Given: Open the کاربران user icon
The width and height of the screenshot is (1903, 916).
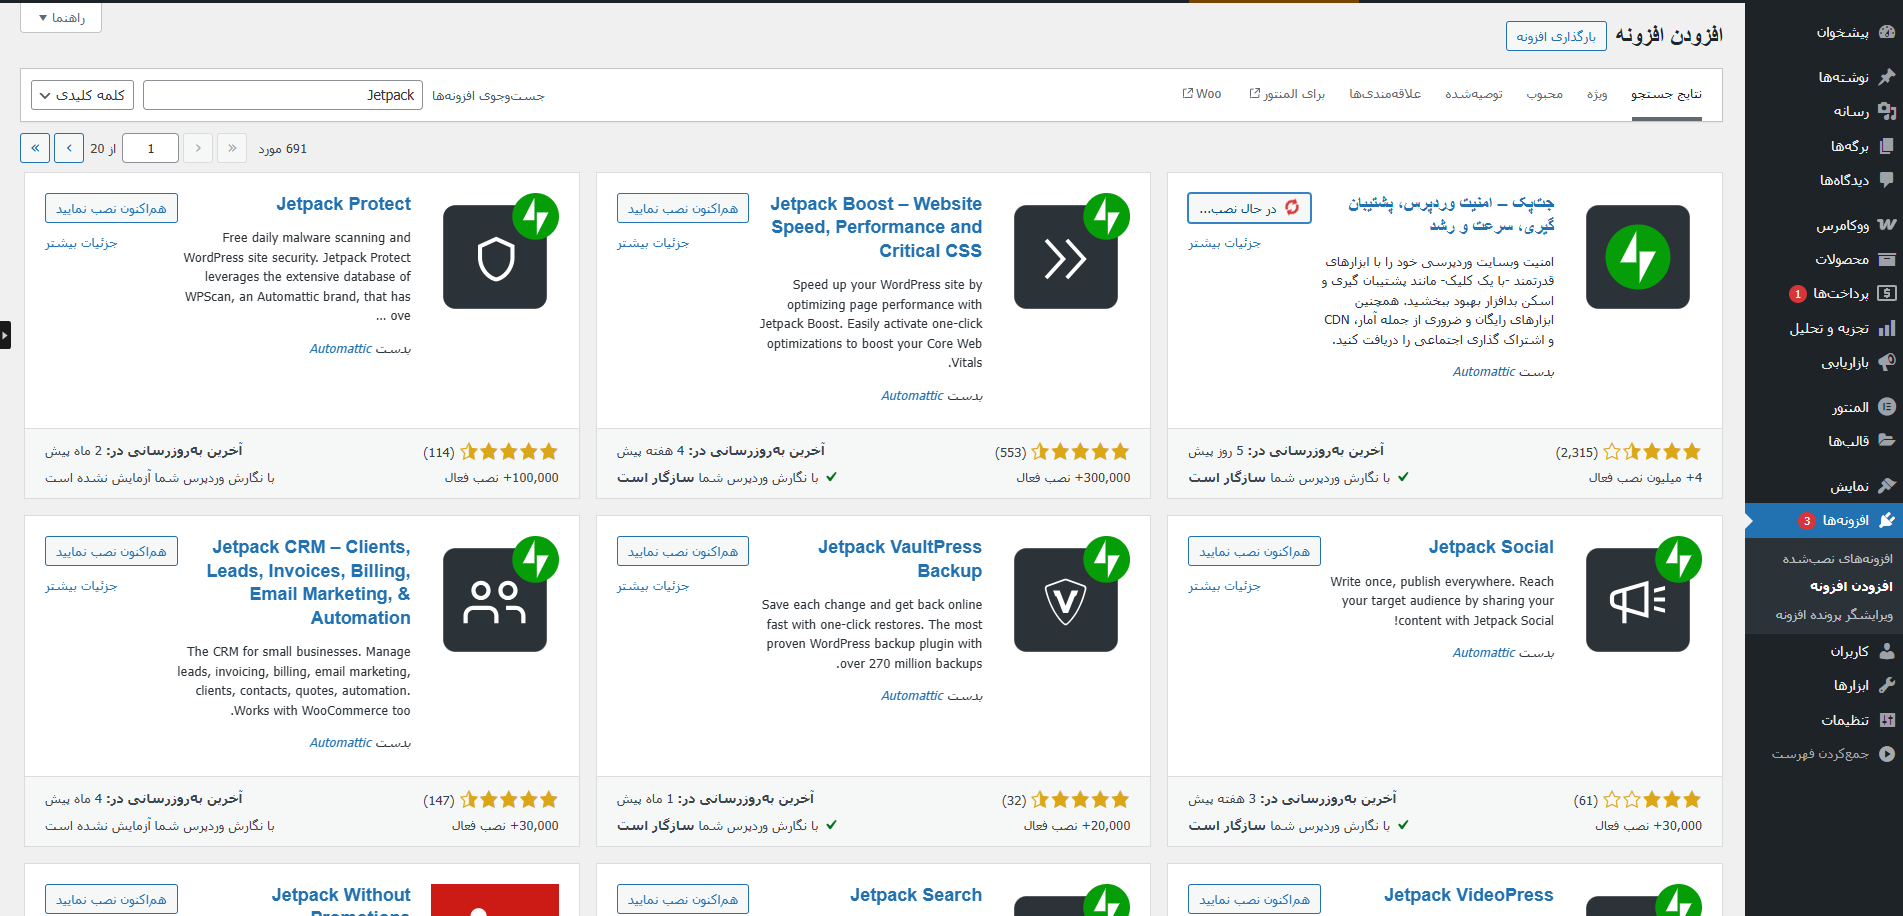Looking at the screenshot, I should [1886, 651].
